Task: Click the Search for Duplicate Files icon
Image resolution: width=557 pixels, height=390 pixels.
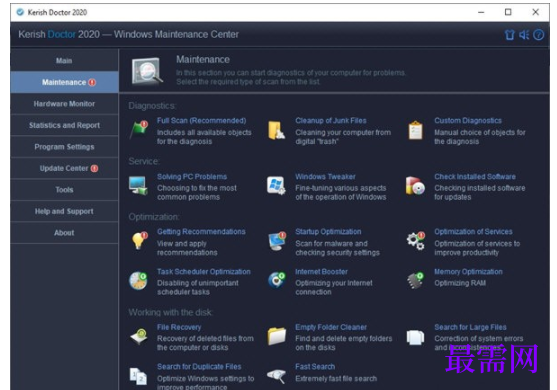Action: (x=139, y=376)
